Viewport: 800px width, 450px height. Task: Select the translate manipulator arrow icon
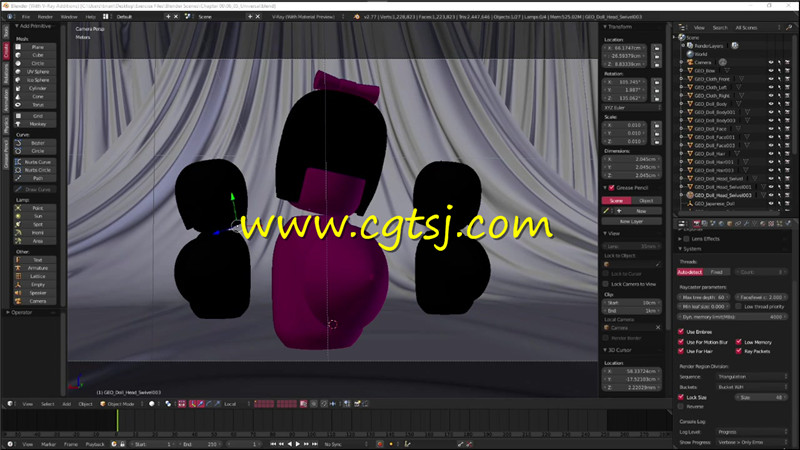click(201, 404)
